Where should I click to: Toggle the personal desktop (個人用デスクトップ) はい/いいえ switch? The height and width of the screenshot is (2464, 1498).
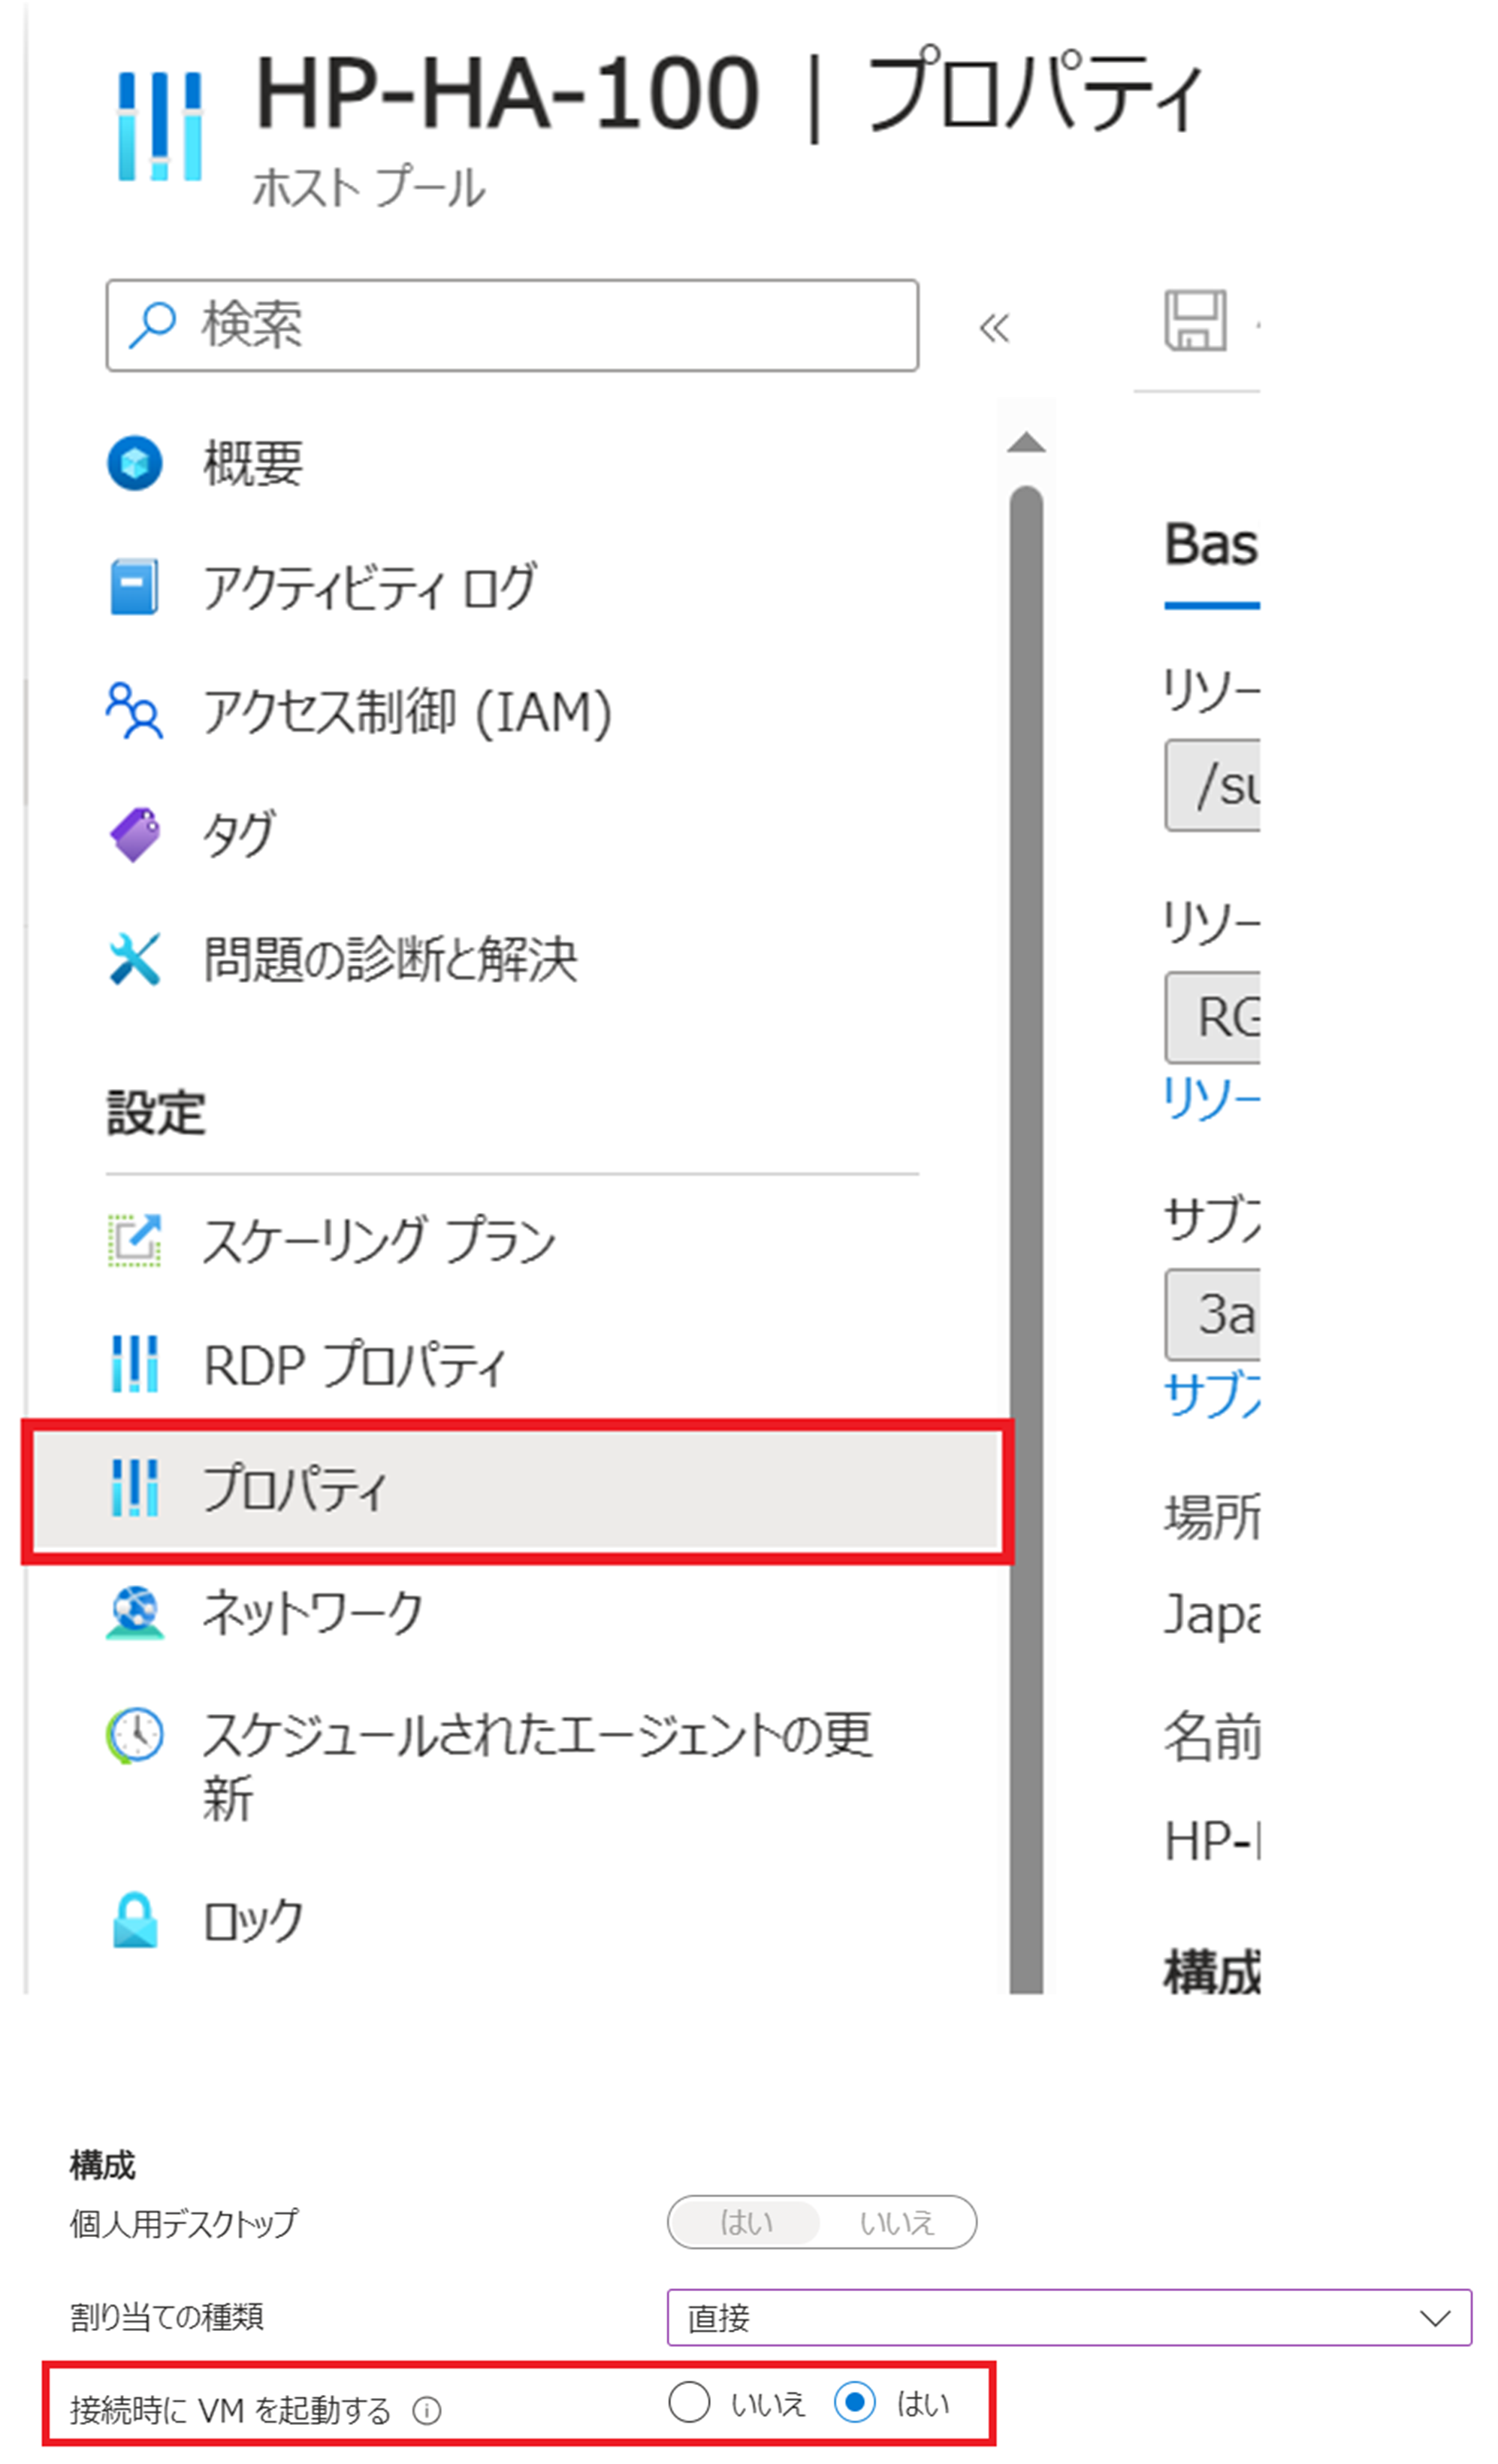coord(821,2222)
